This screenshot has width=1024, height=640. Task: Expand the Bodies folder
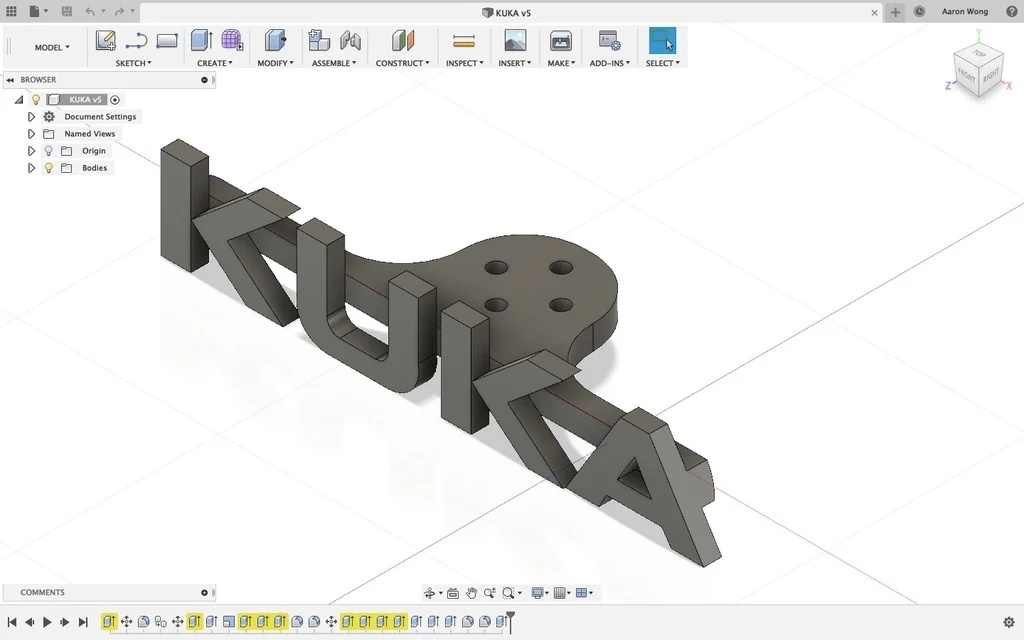[x=31, y=168]
